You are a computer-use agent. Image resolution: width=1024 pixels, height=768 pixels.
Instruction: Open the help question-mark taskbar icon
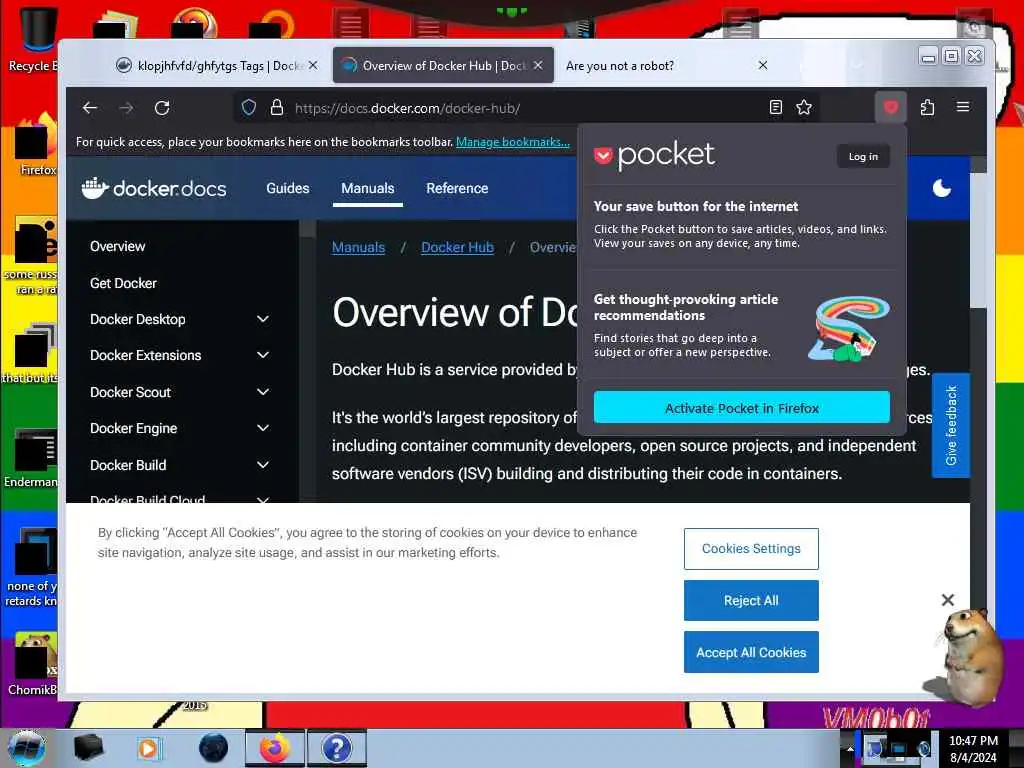pyautogui.click(x=337, y=748)
